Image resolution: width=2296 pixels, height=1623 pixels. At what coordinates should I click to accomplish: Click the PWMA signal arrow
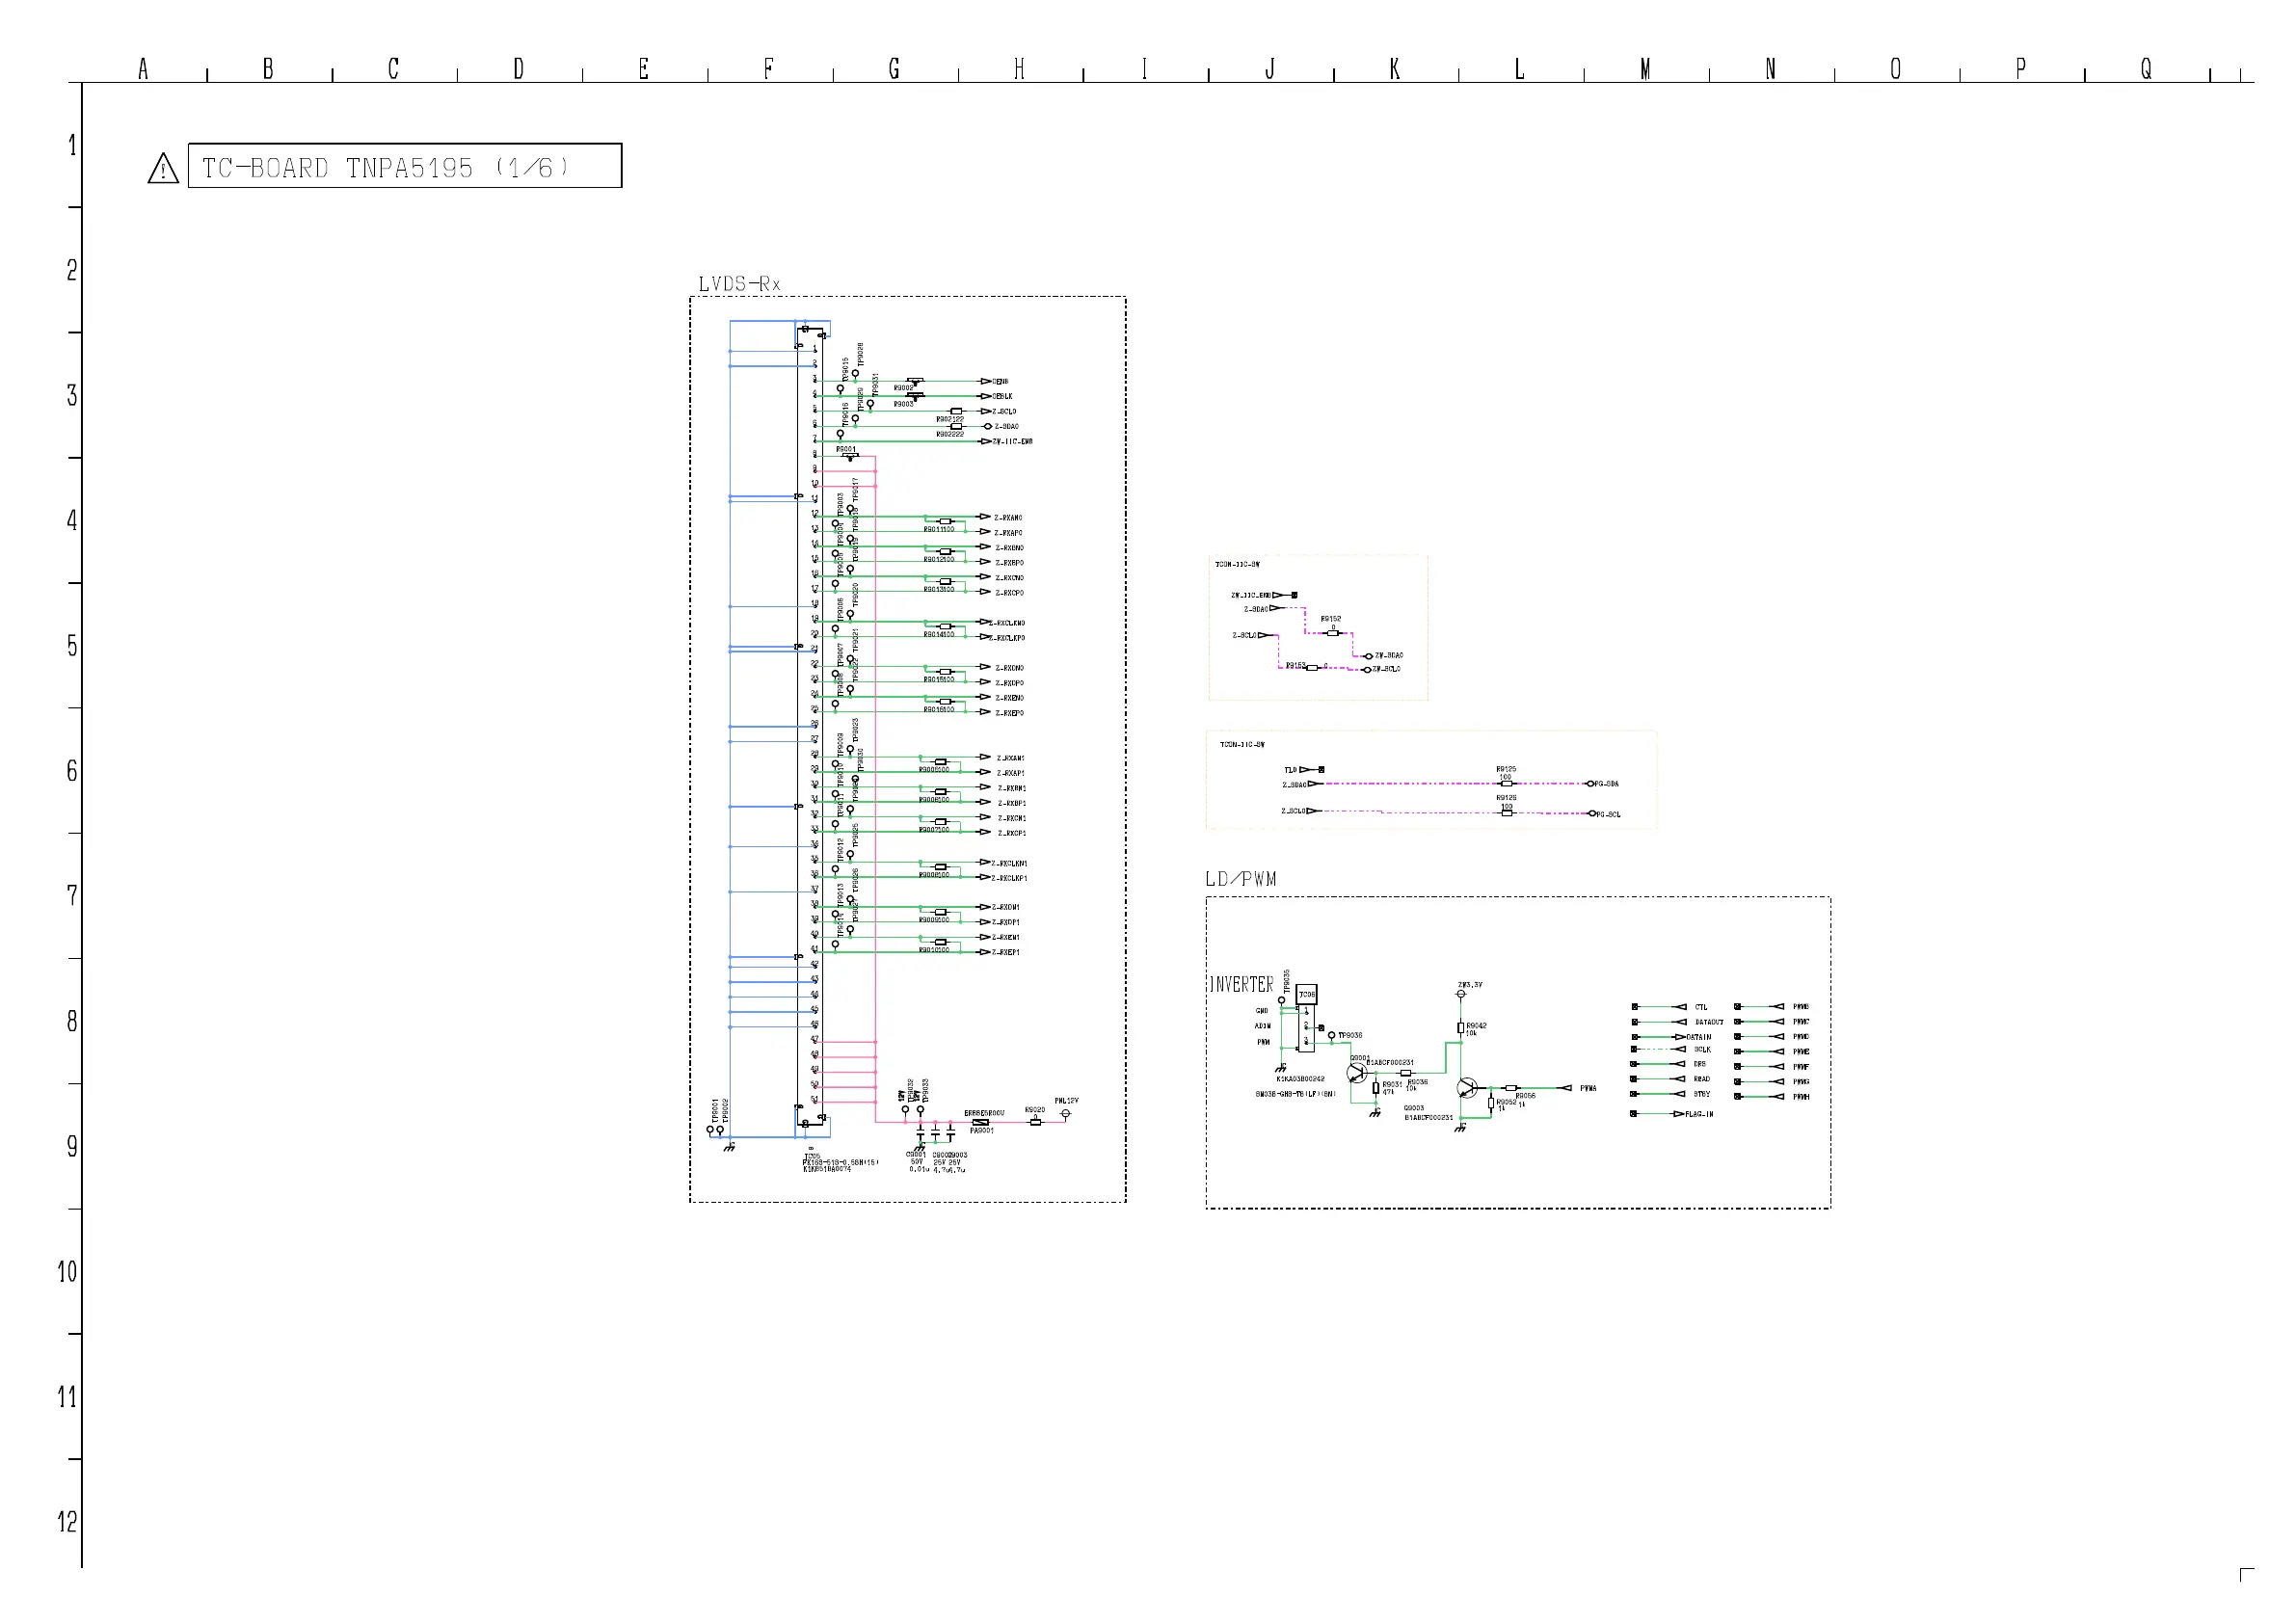pos(1566,1088)
